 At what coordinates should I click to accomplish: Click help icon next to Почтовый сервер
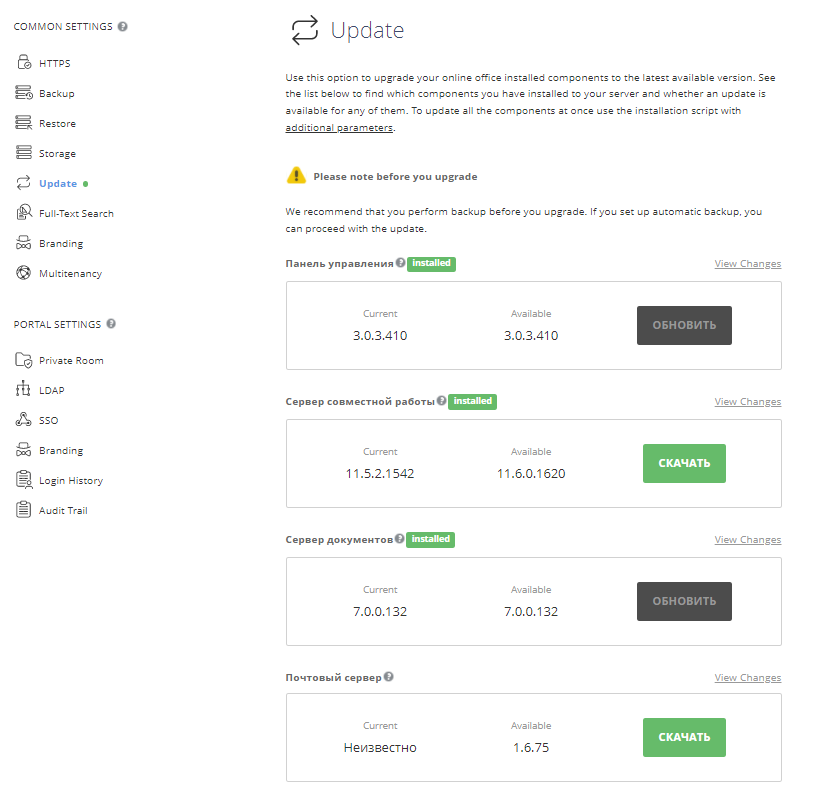point(389,676)
